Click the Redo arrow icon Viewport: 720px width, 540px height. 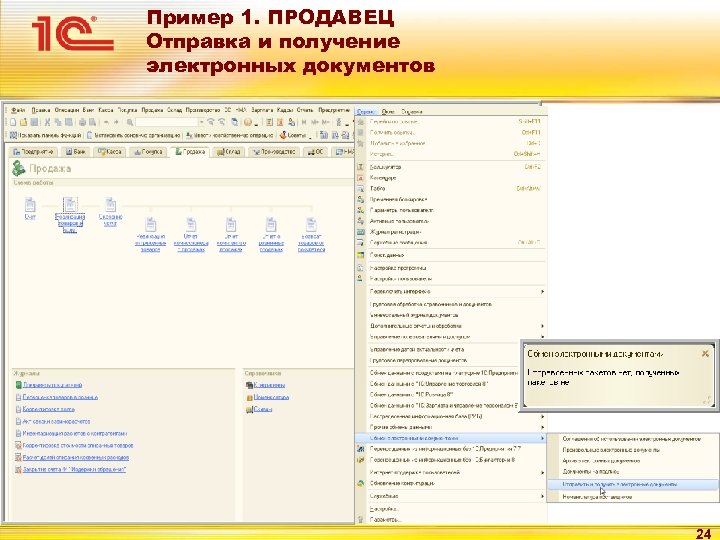click(116, 122)
